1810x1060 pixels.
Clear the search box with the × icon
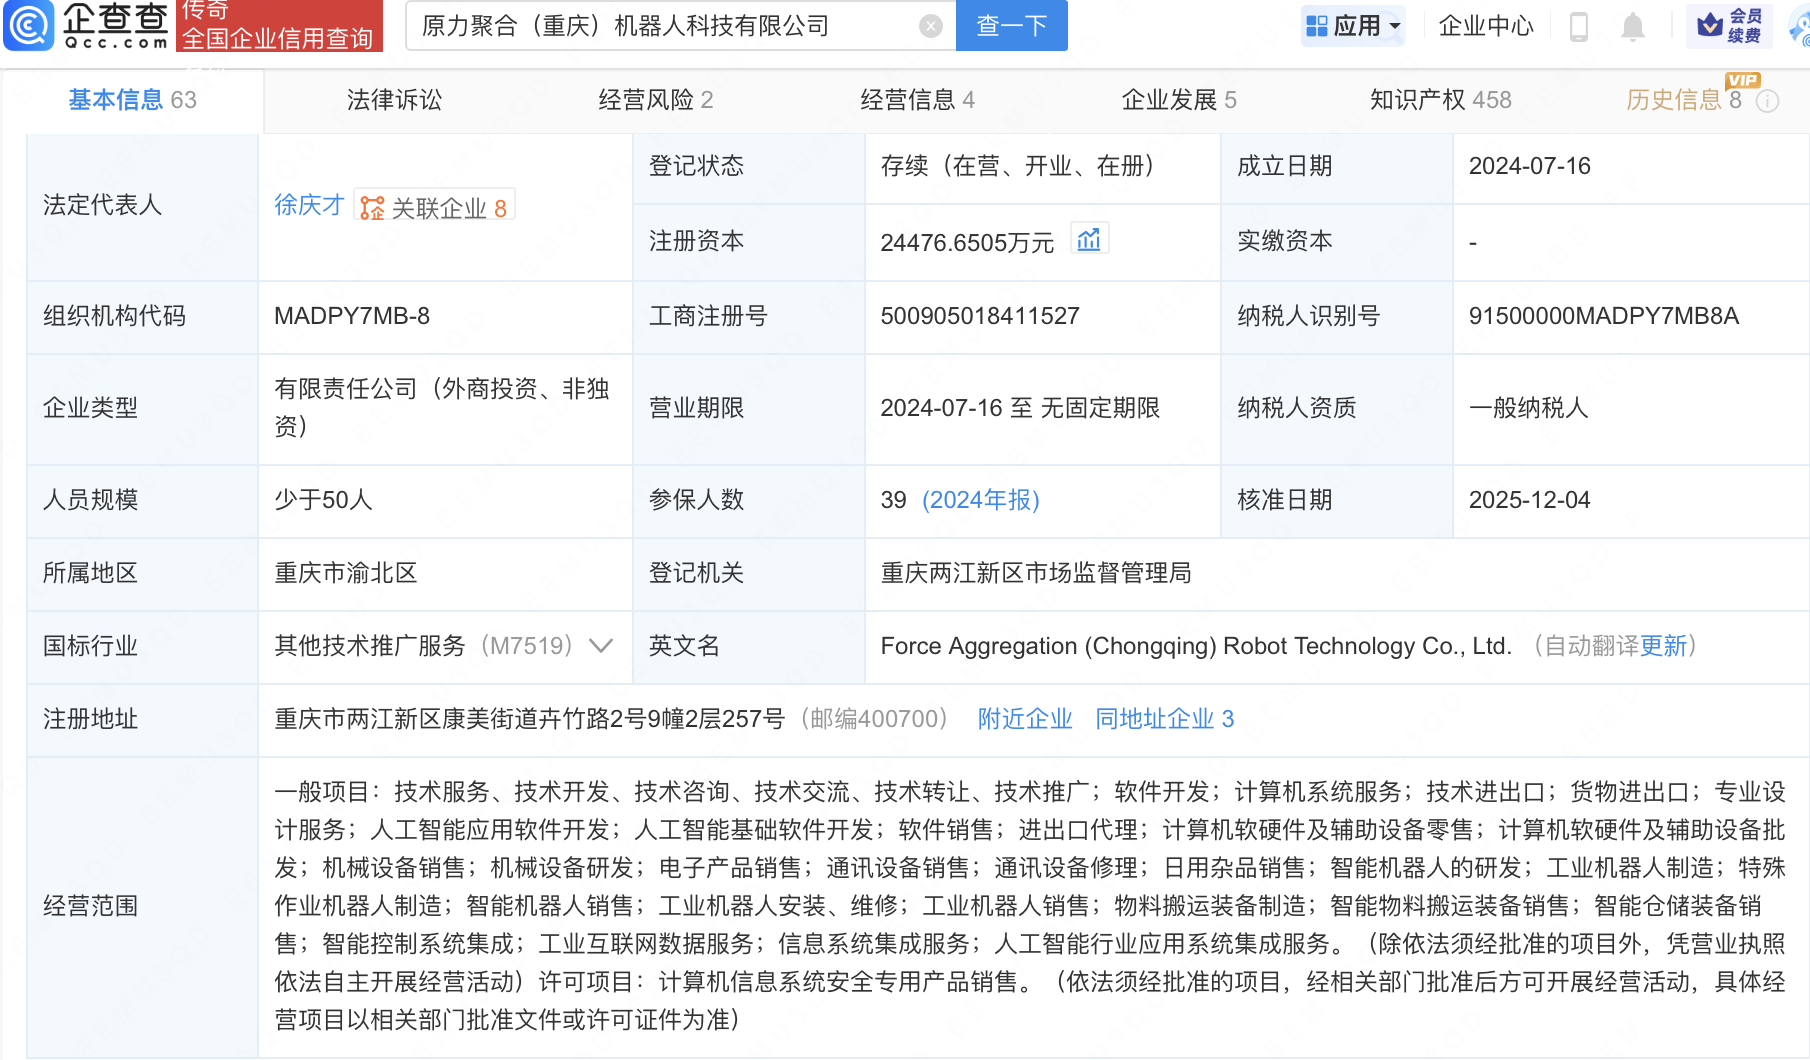[931, 26]
